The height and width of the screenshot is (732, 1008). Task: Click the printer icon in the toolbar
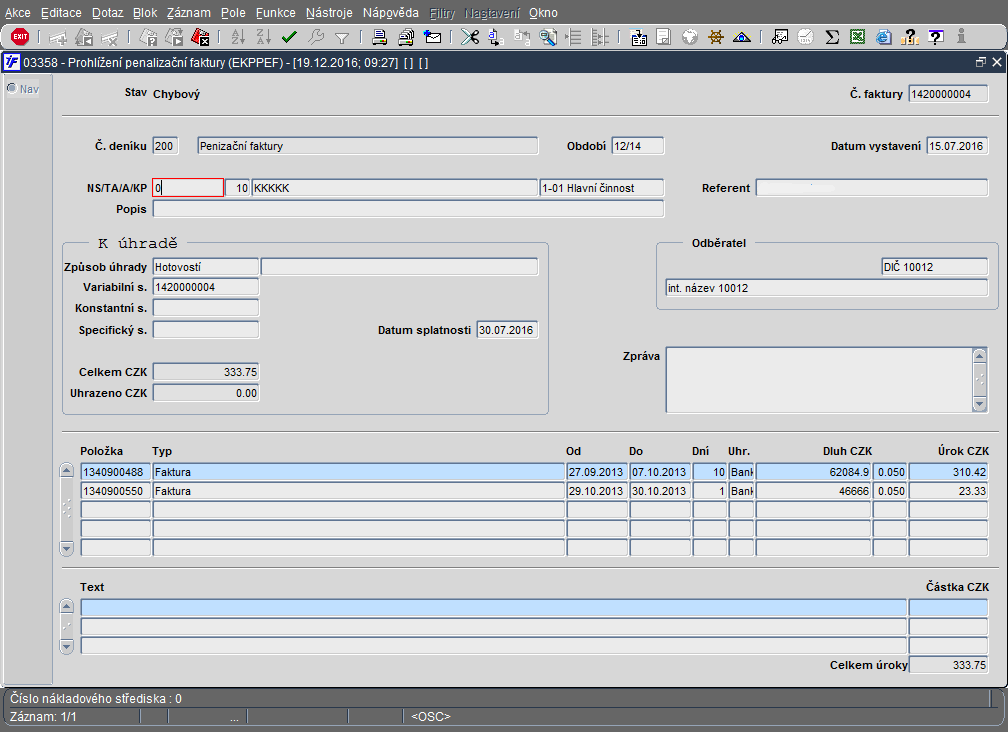(380, 37)
